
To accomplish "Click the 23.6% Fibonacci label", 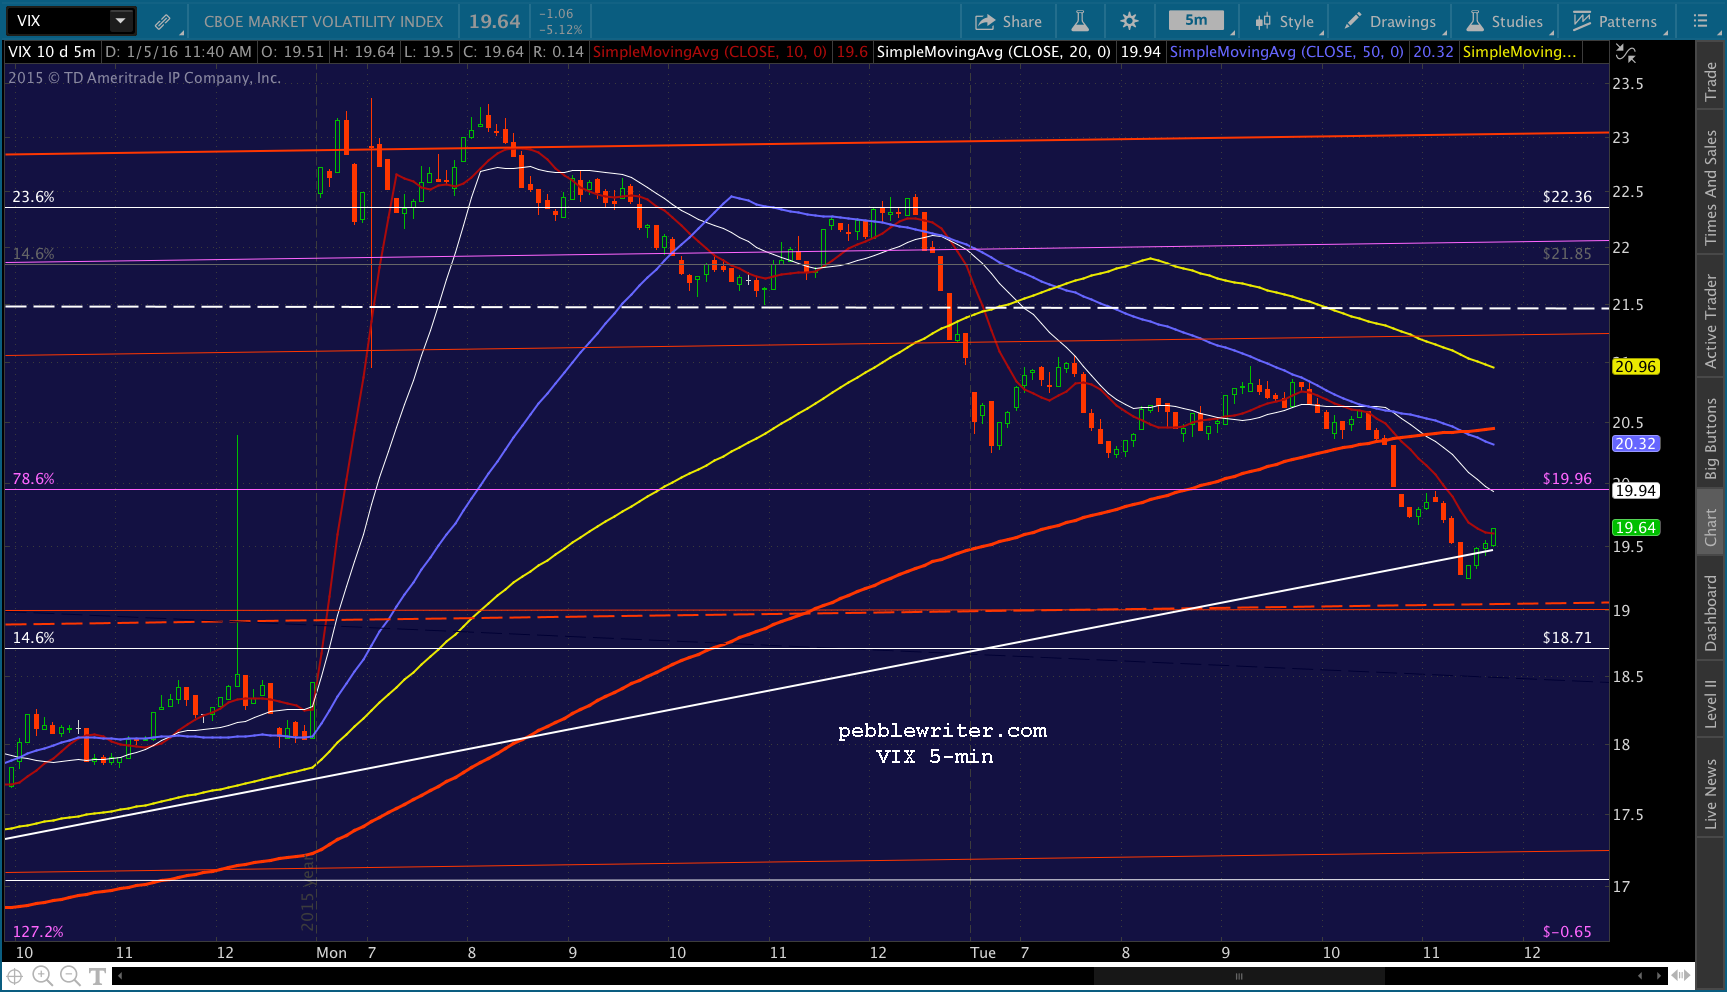I will click(33, 197).
